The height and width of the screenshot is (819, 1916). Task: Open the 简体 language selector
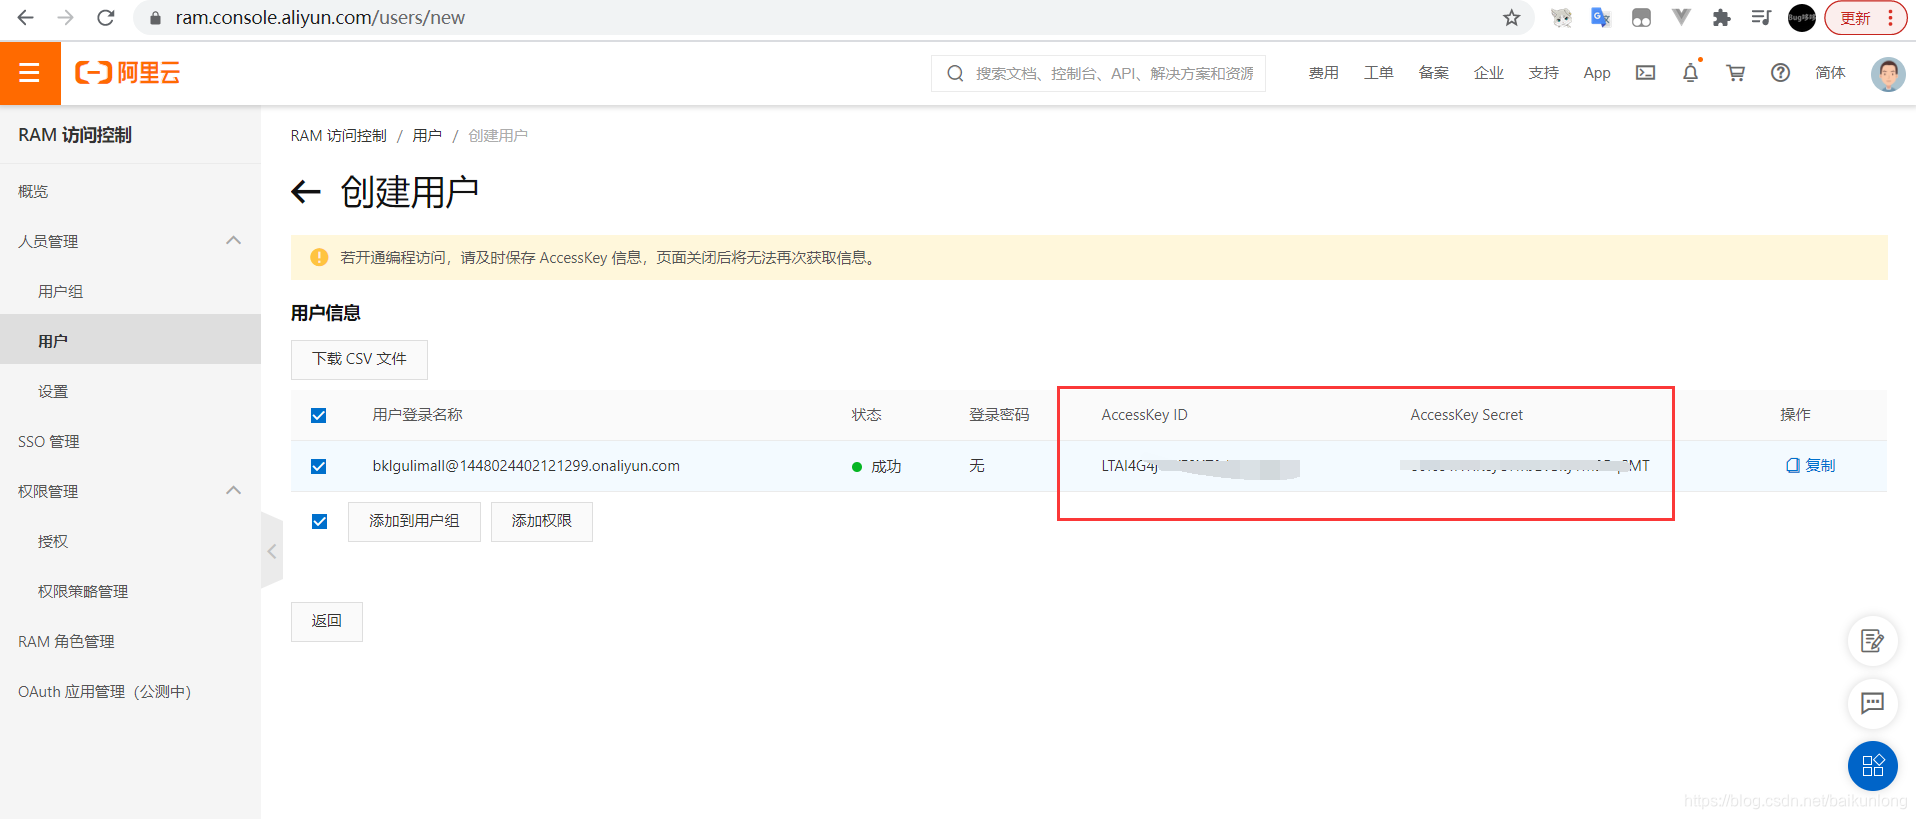(1830, 73)
